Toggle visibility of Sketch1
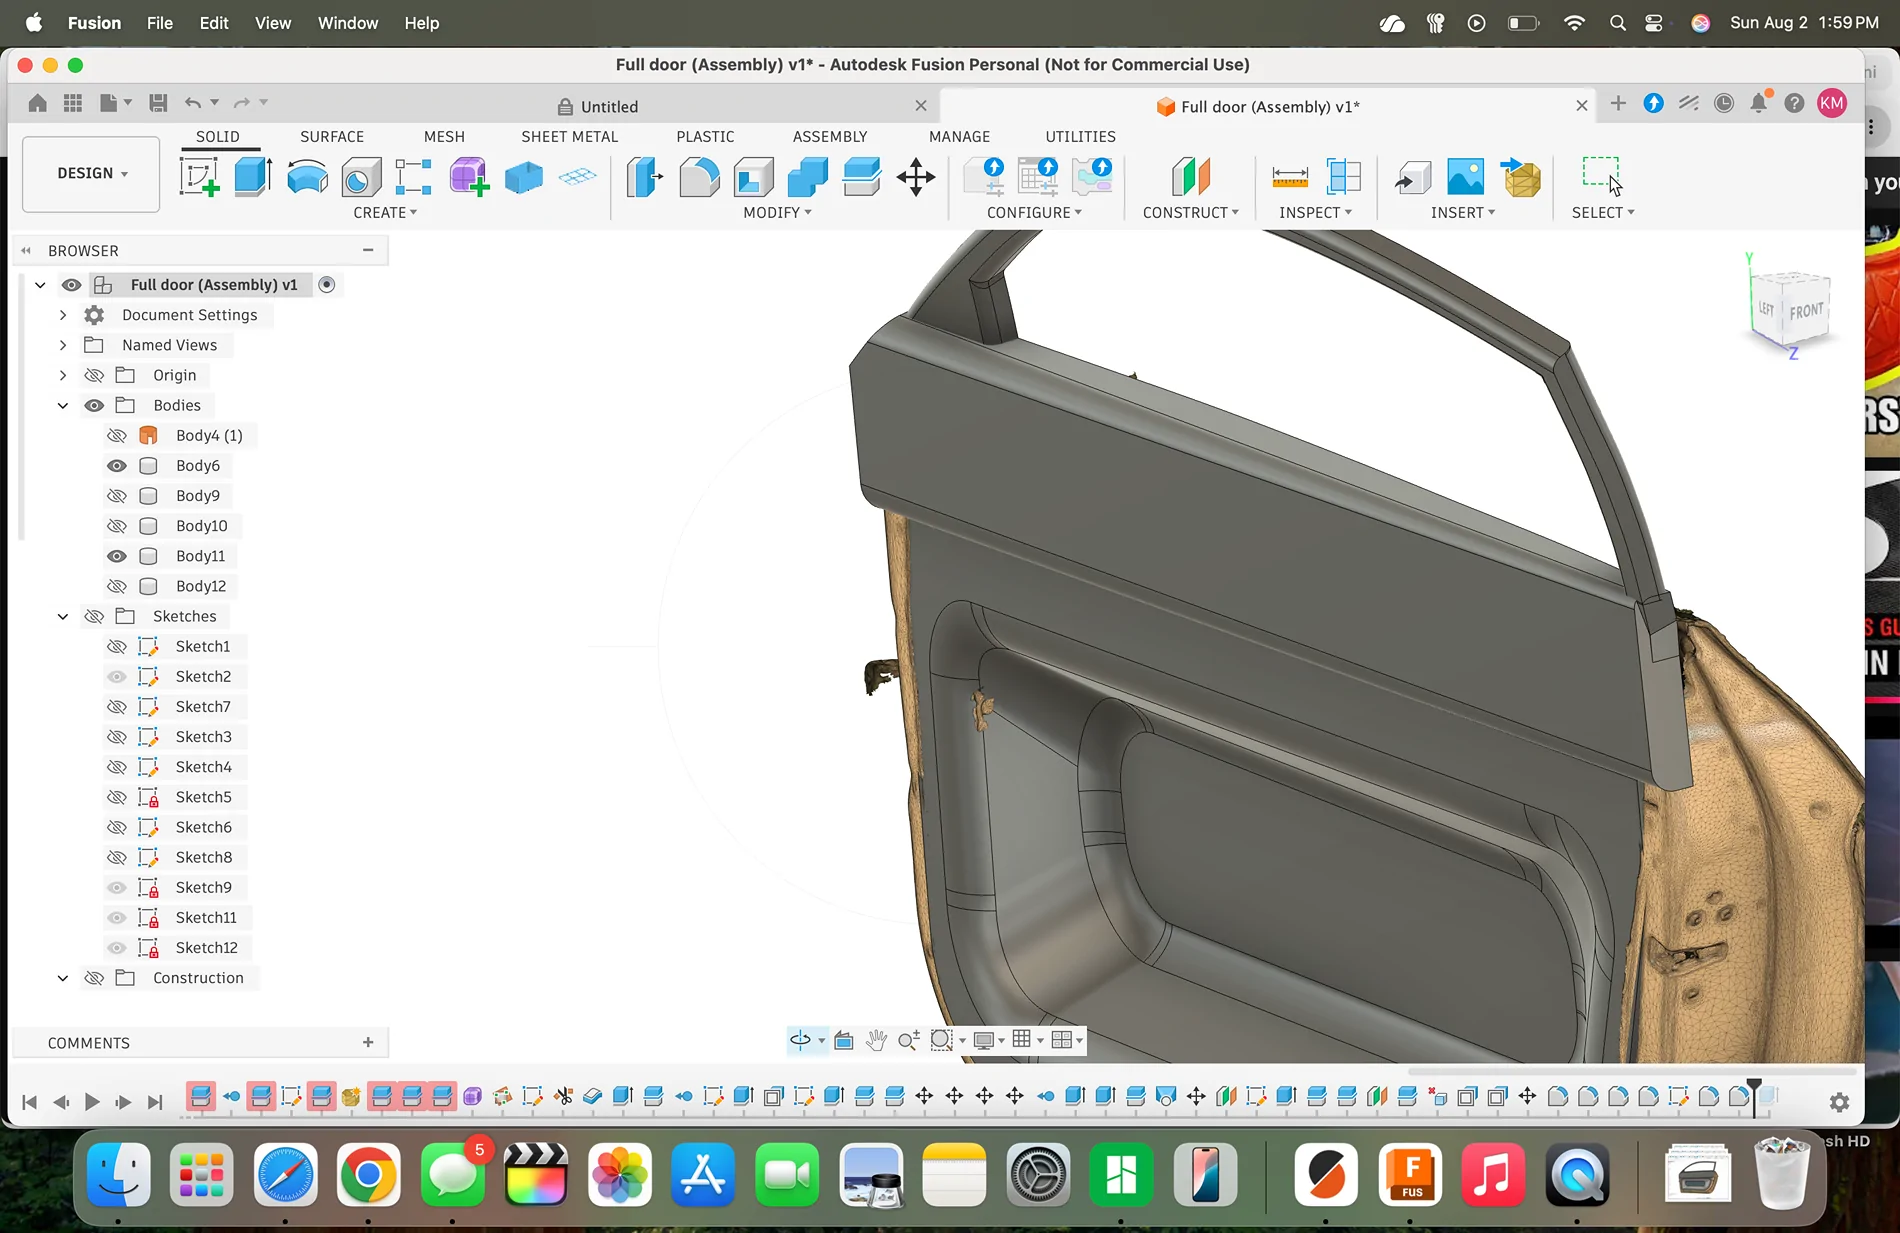 pyautogui.click(x=117, y=646)
